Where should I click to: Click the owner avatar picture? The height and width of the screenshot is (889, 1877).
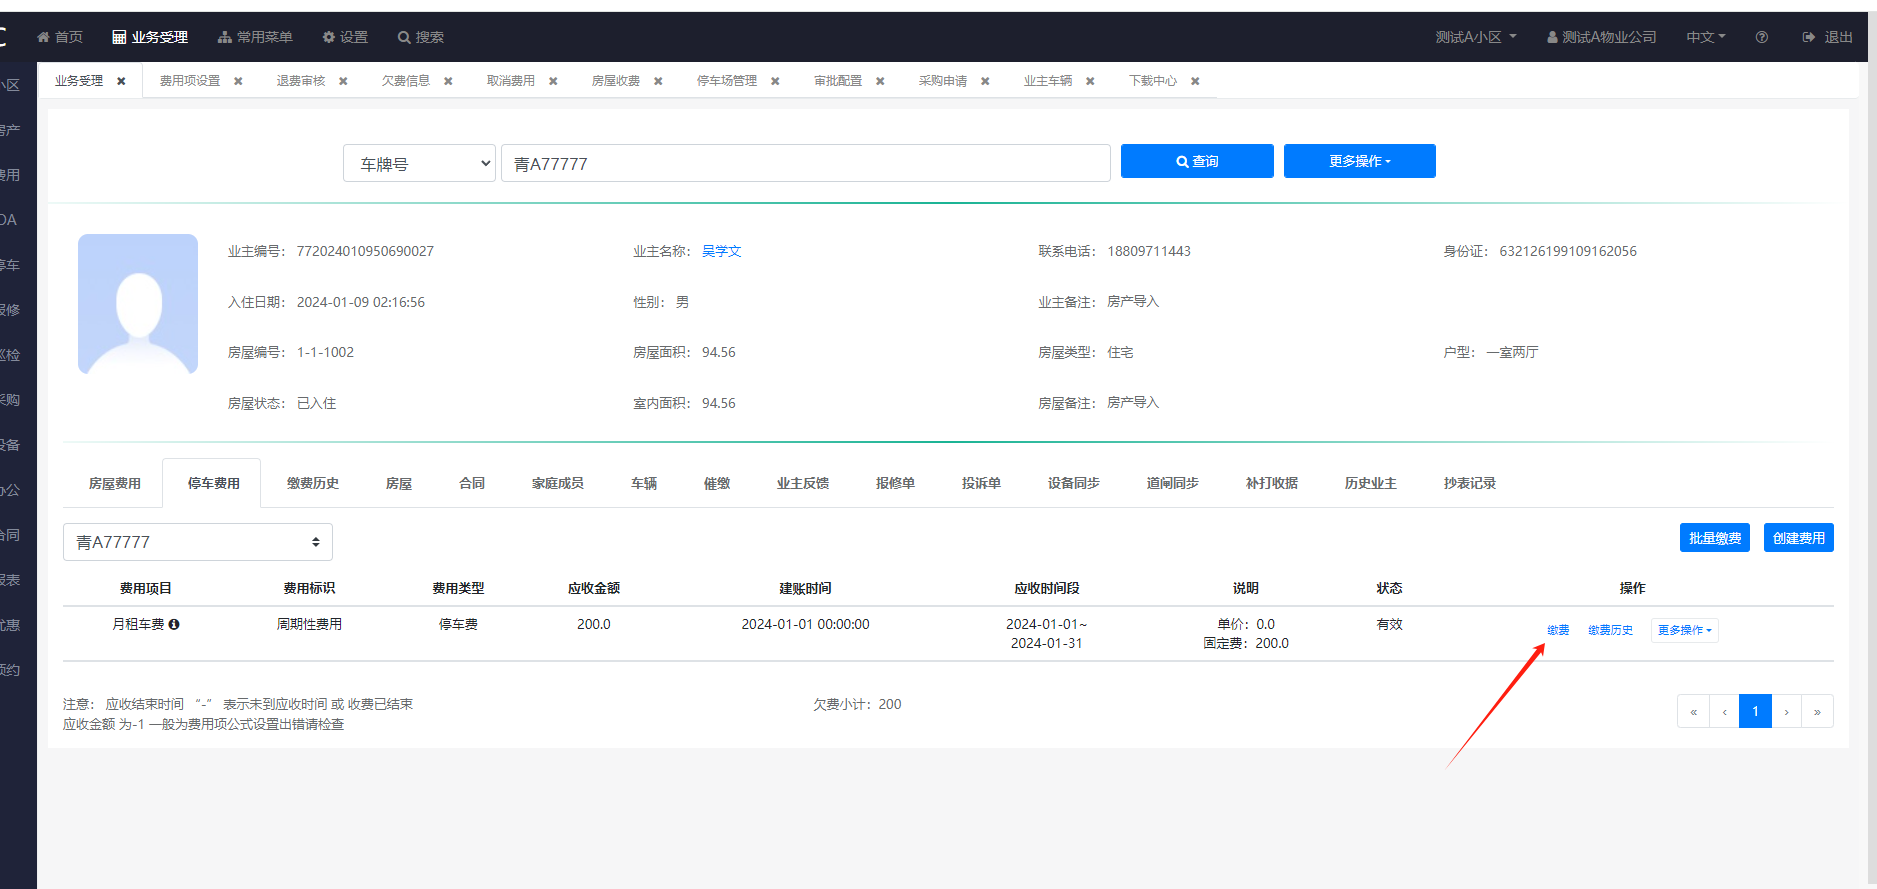tap(138, 304)
